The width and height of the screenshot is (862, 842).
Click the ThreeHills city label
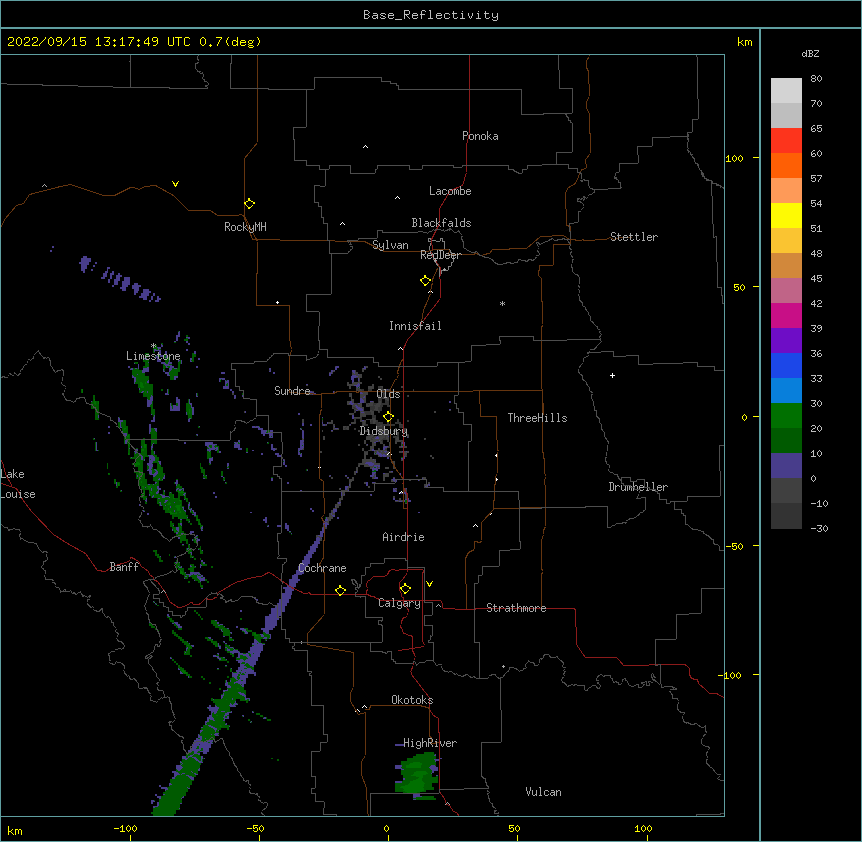tap(537, 418)
